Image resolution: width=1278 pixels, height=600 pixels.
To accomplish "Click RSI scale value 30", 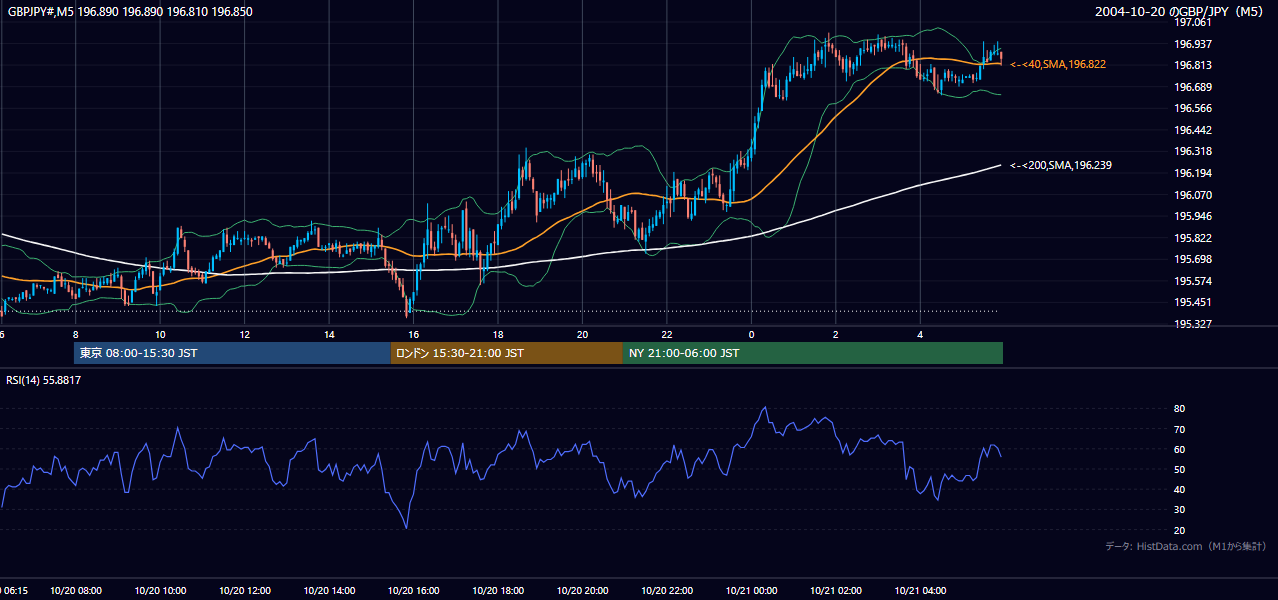I will [1179, 510].
